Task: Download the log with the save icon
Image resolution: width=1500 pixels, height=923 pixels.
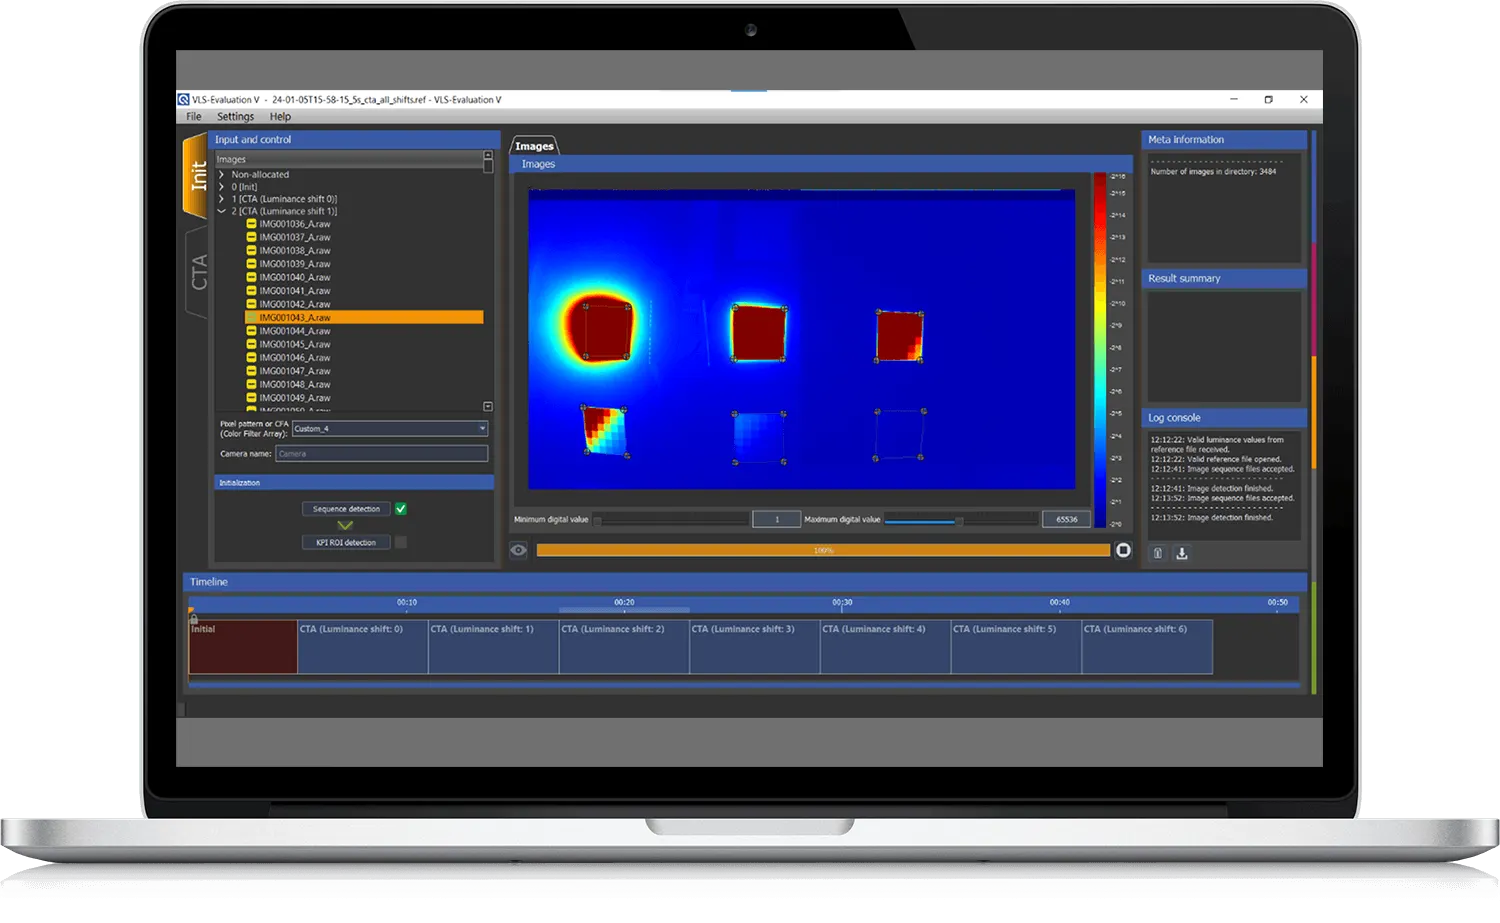Action: coord(1181,553)
